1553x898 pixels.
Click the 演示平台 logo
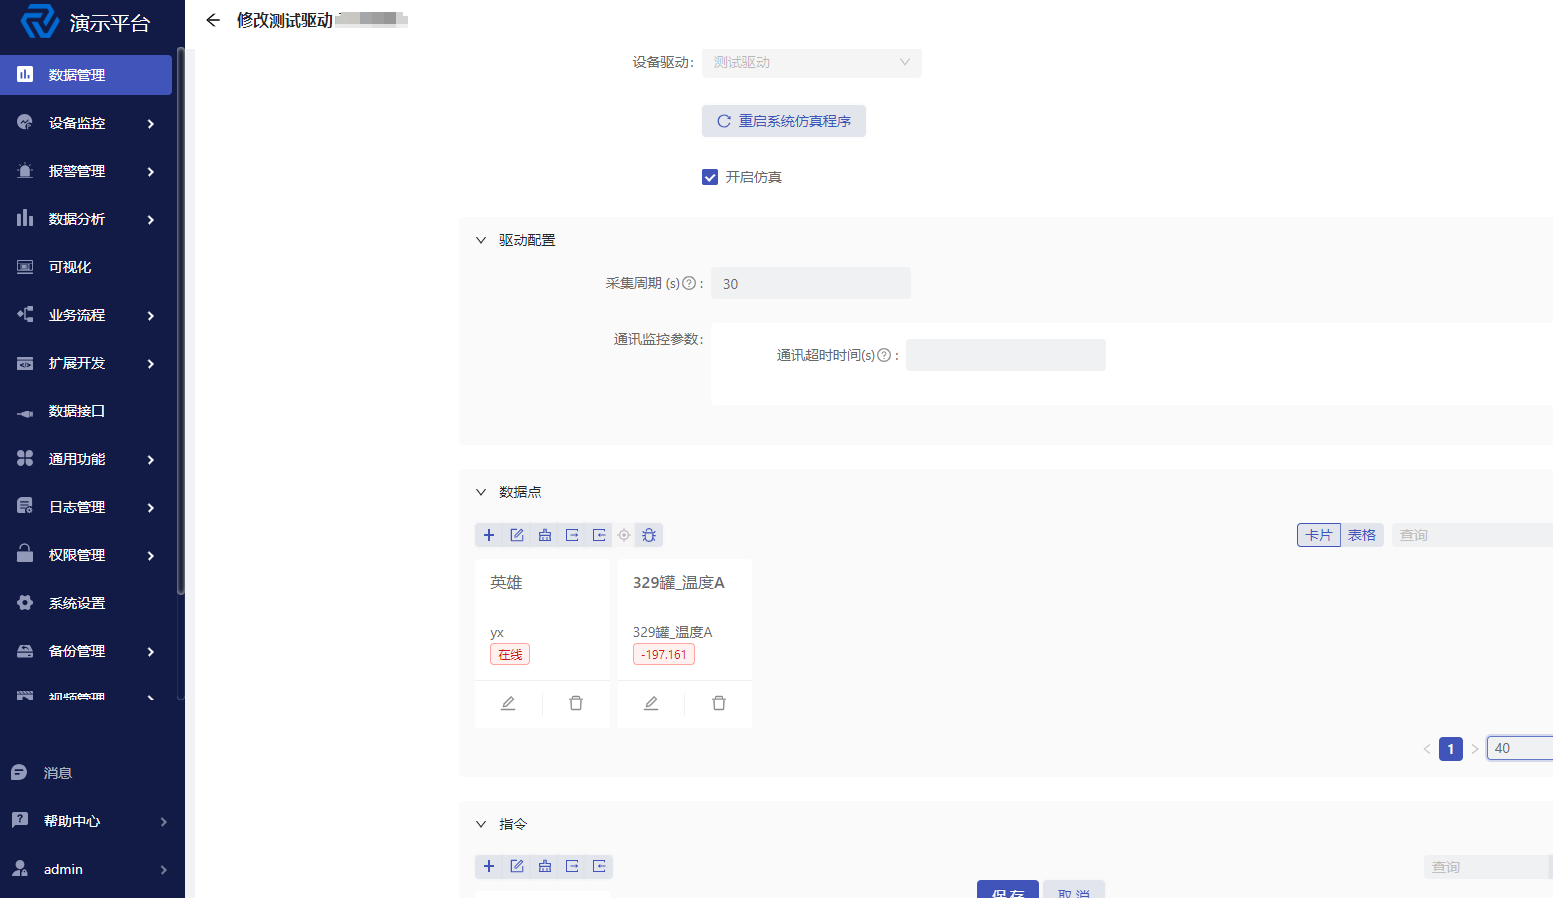[x=40, y=21]
